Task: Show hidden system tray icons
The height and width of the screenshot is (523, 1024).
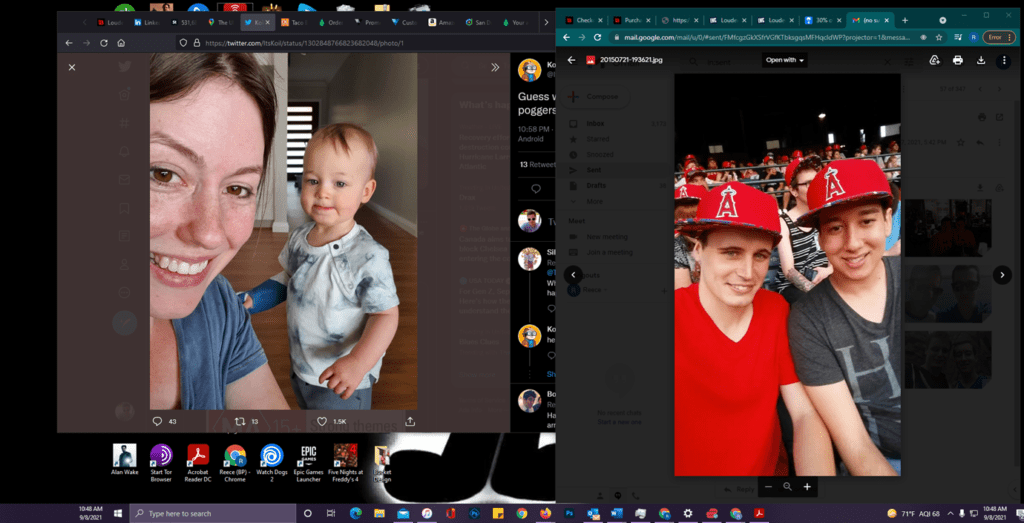Action: (x=951, y=513)
